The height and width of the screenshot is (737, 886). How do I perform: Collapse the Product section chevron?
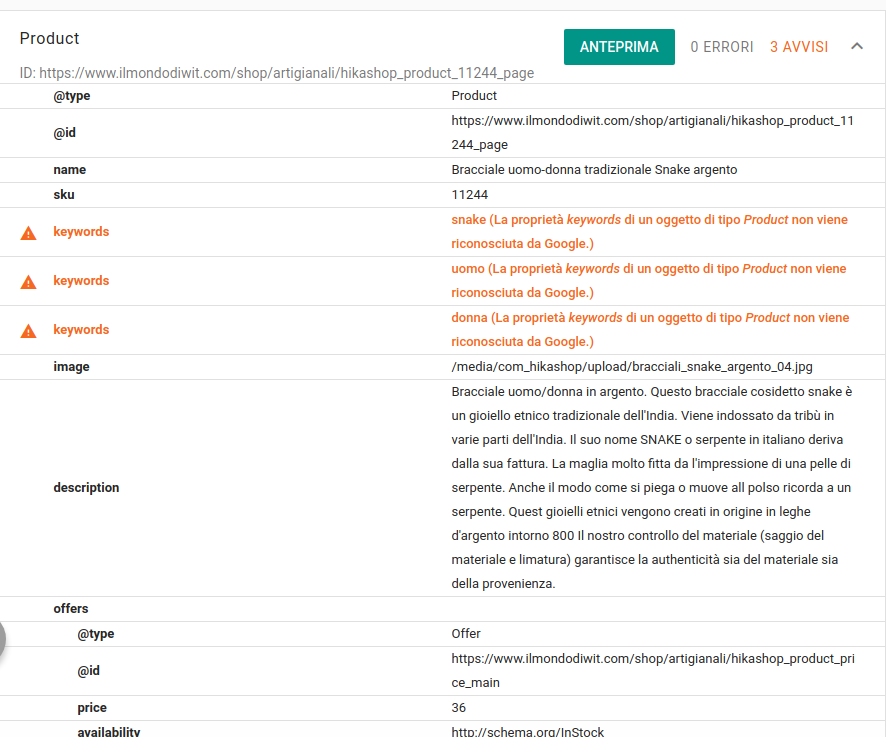point(857,46)
